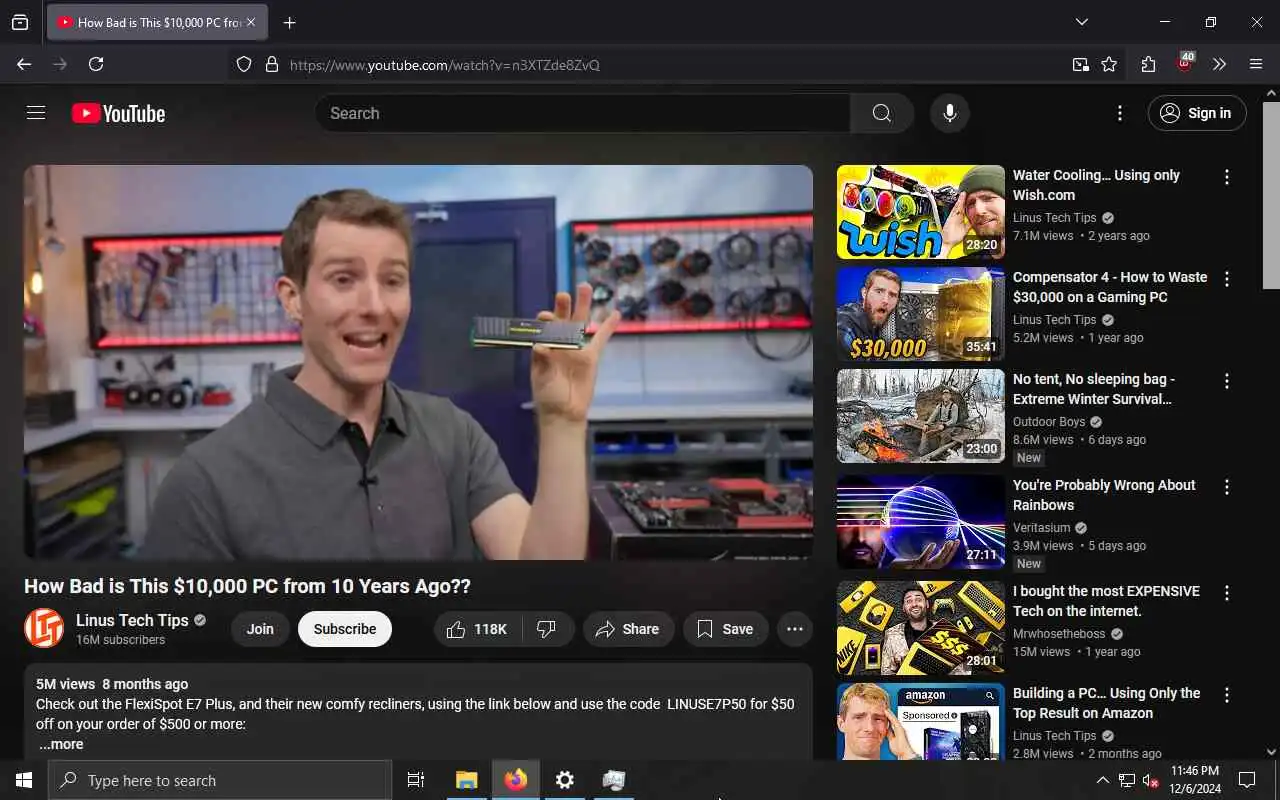Click the Share button
Image resolution: width=1280 pixels, height=800 pixels.
pos(628,629)
